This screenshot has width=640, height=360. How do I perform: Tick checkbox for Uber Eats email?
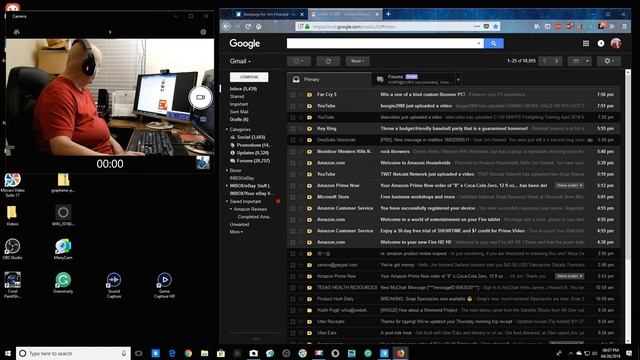(293, 333)
